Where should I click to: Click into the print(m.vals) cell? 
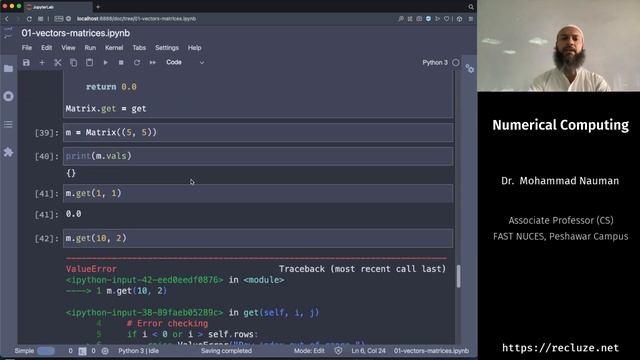[258, 156]
